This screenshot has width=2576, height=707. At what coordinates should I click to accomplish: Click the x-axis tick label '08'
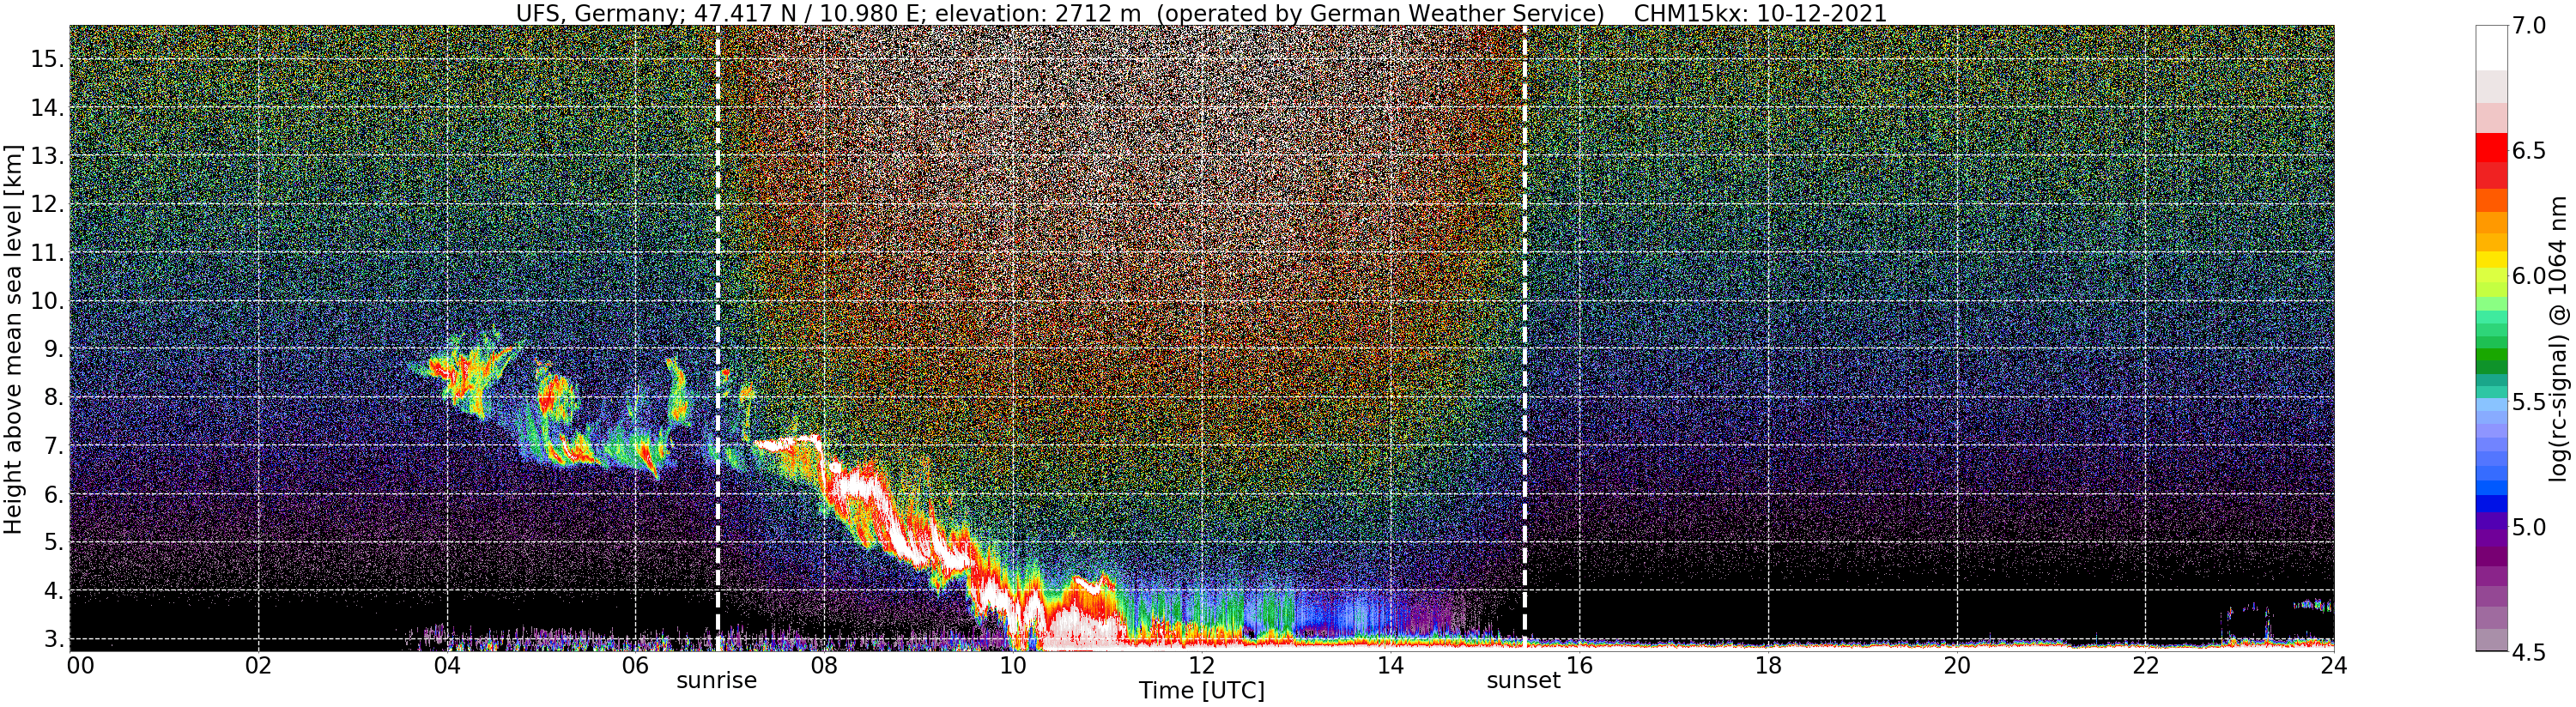pos(824,665)
